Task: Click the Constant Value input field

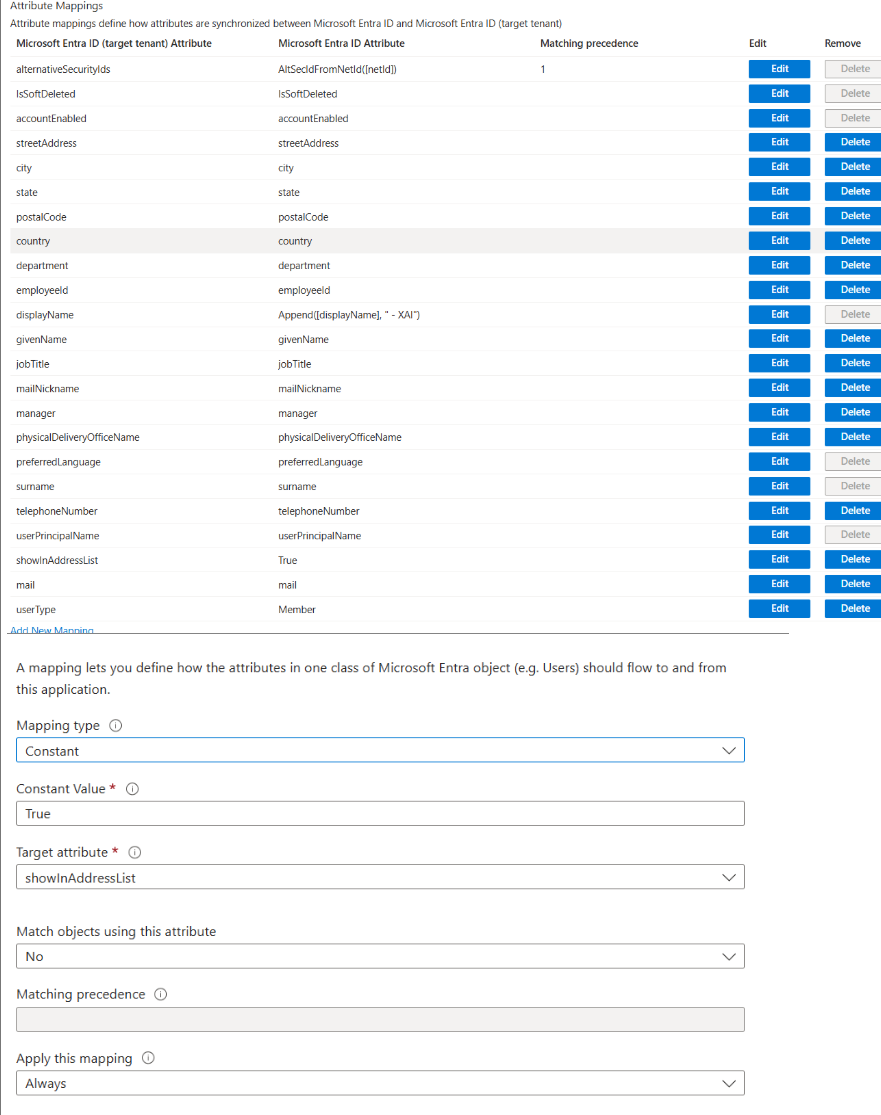Action: point(380,813)
